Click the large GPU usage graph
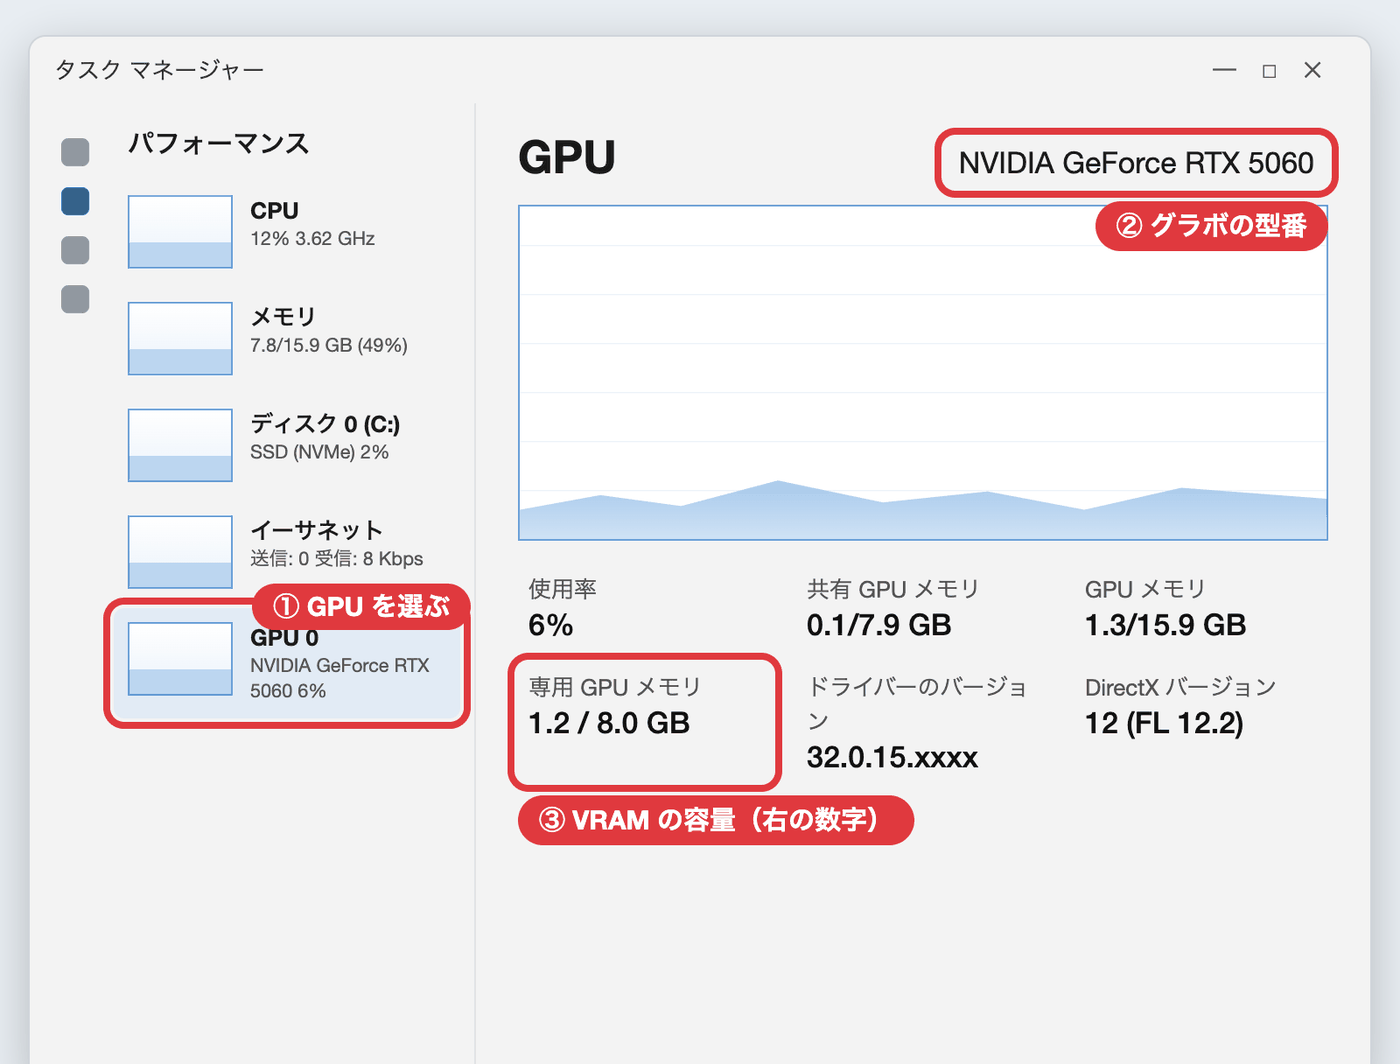The height and width of the screenshot is (1064, 1400). point(923,373)
